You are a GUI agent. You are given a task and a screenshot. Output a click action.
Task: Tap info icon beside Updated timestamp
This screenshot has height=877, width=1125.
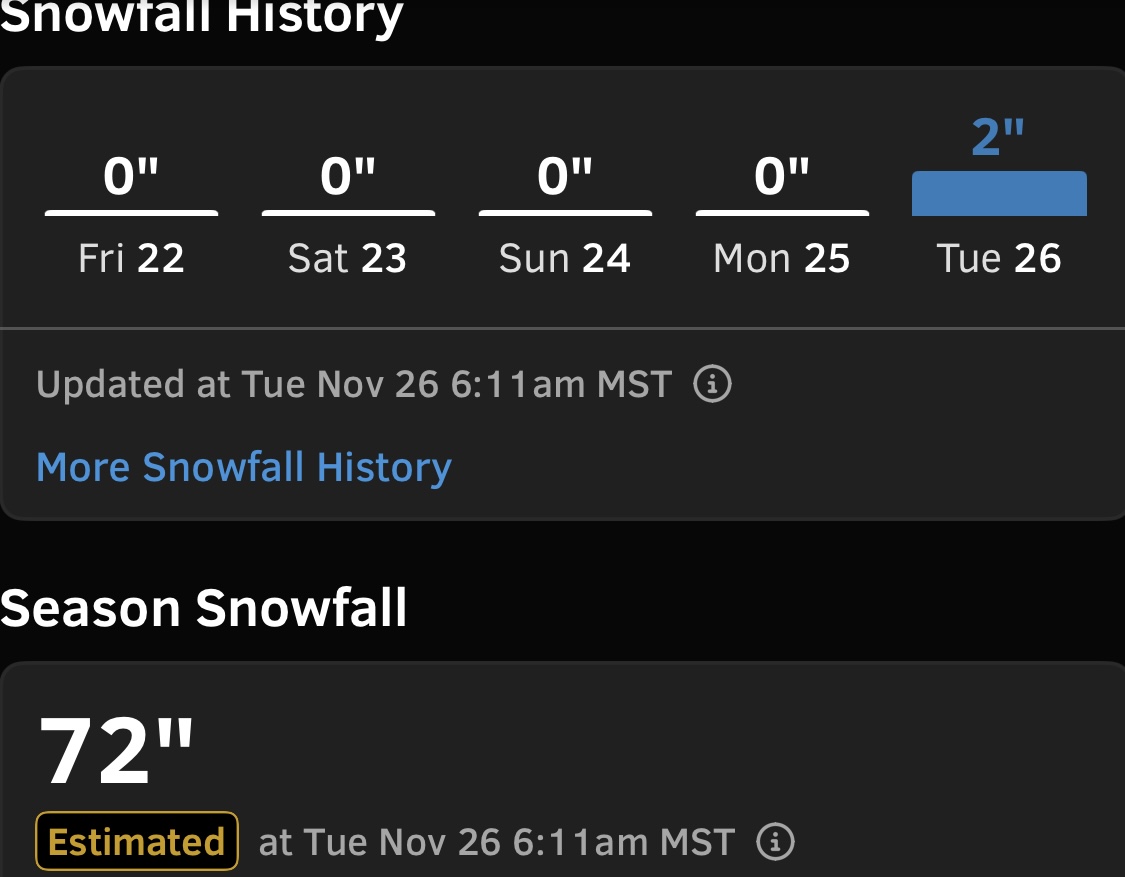pos(712,384)
